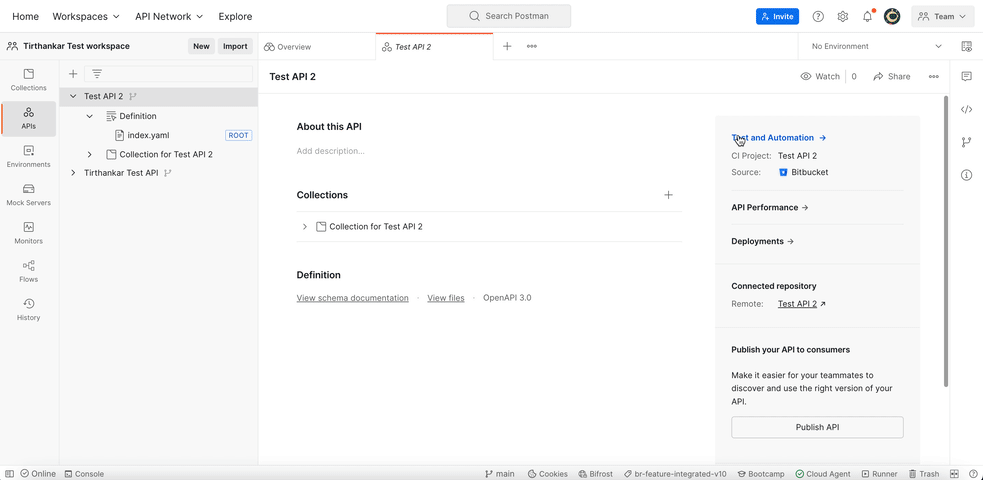Click the Share button

[891, 76]
